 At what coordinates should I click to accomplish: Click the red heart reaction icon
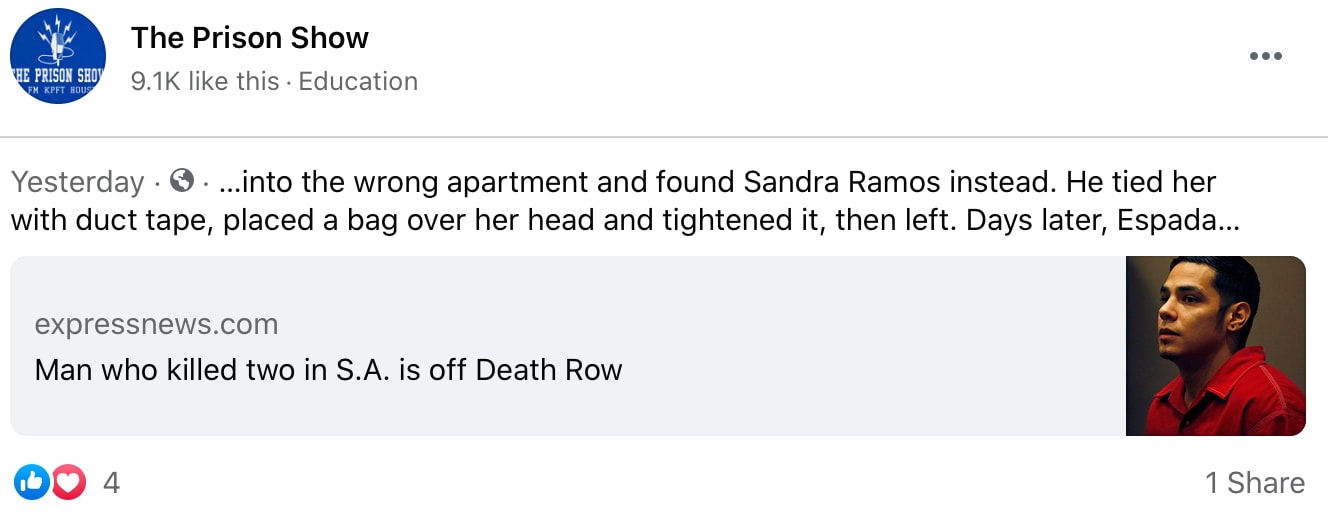68,483
